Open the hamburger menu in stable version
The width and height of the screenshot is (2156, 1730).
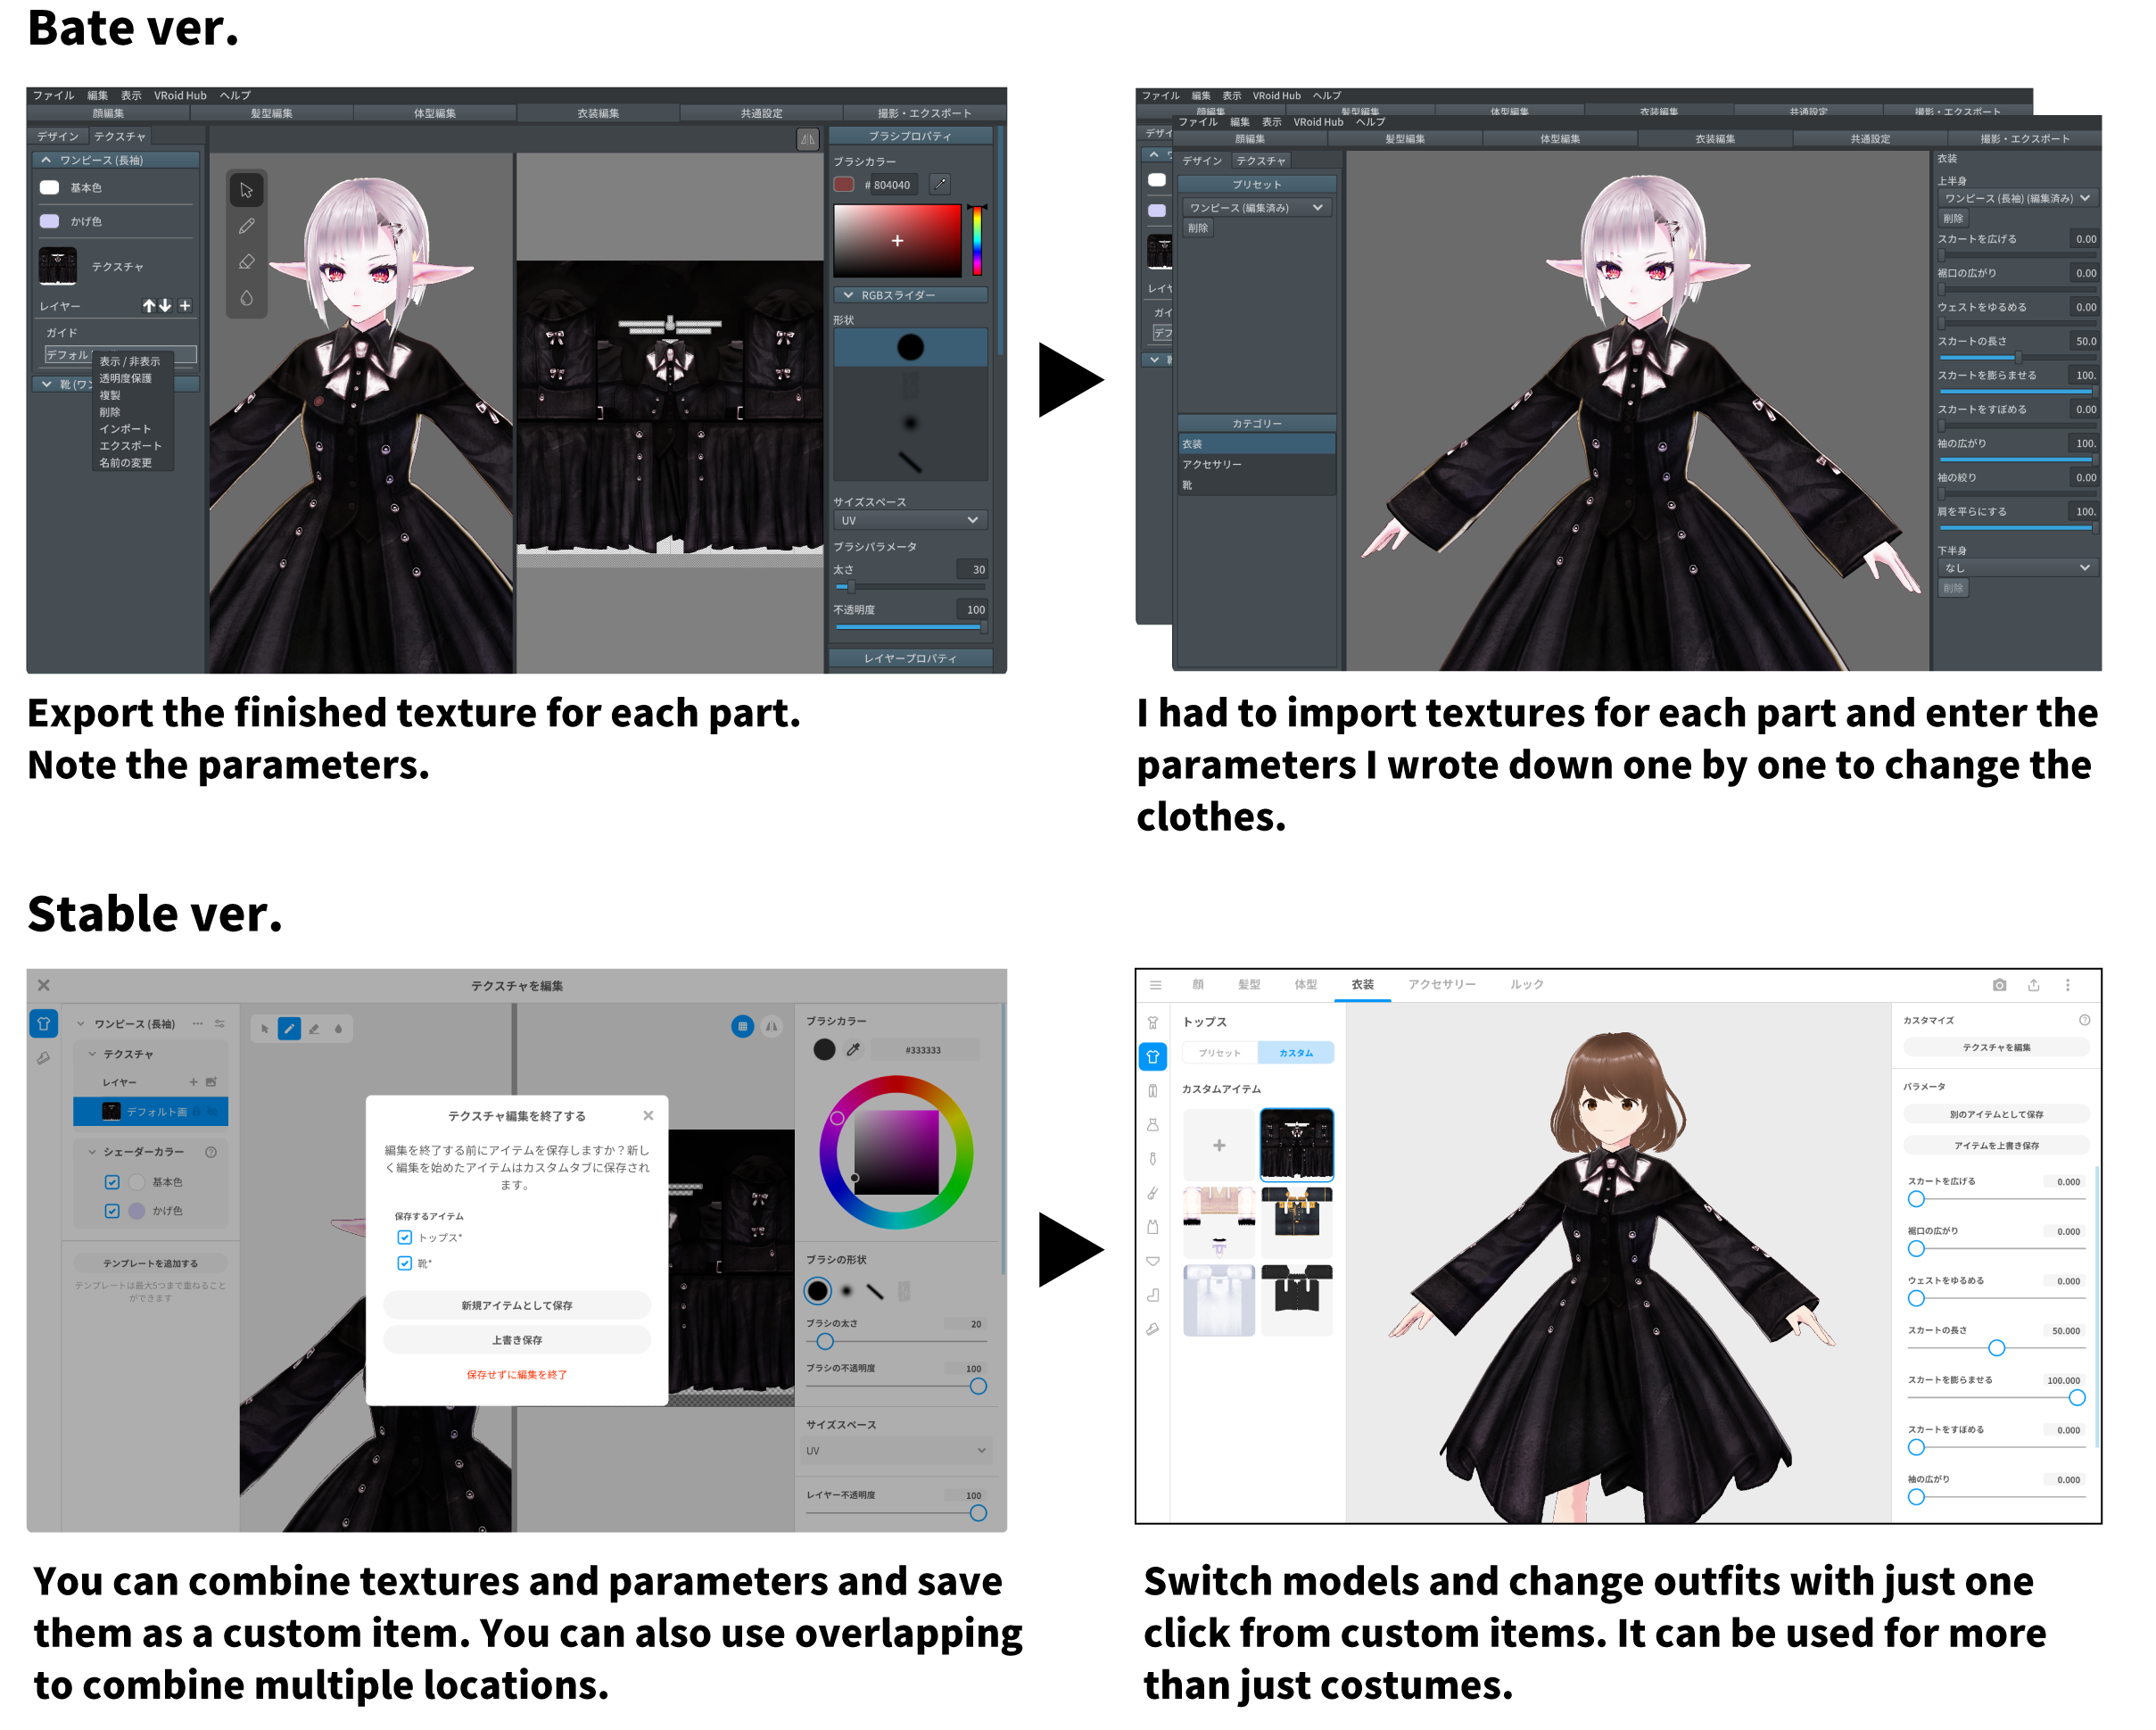click(x=1158, y=987)
